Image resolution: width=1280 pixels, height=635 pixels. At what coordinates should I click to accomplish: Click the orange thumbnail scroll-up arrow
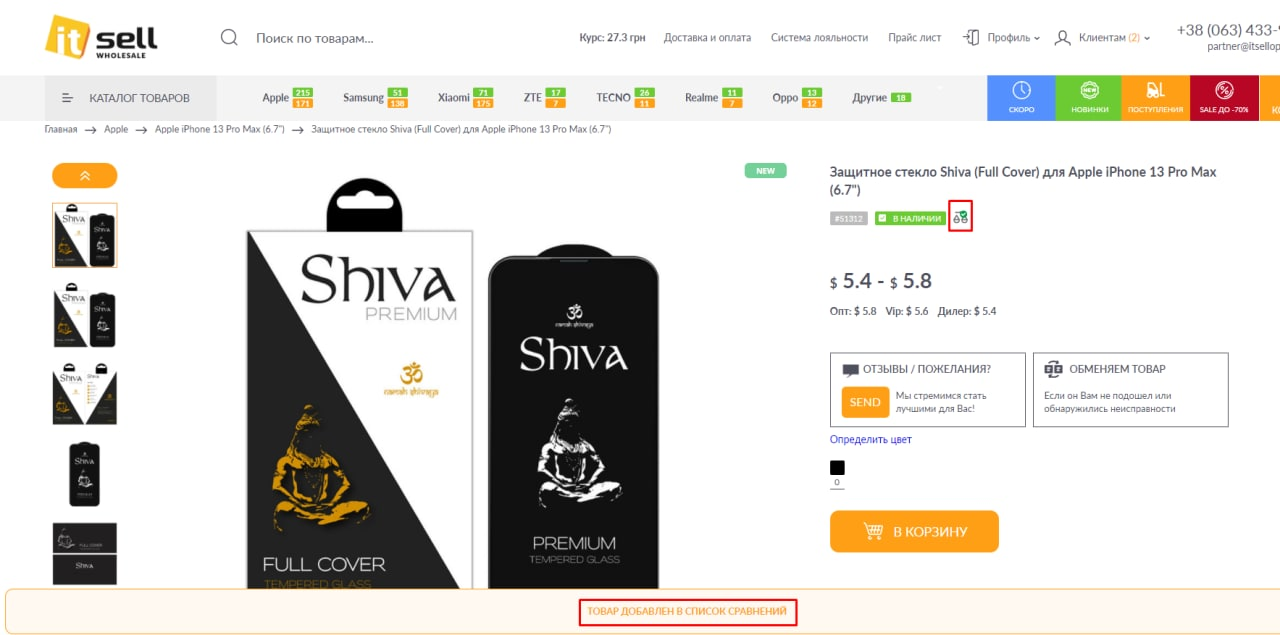85,176
